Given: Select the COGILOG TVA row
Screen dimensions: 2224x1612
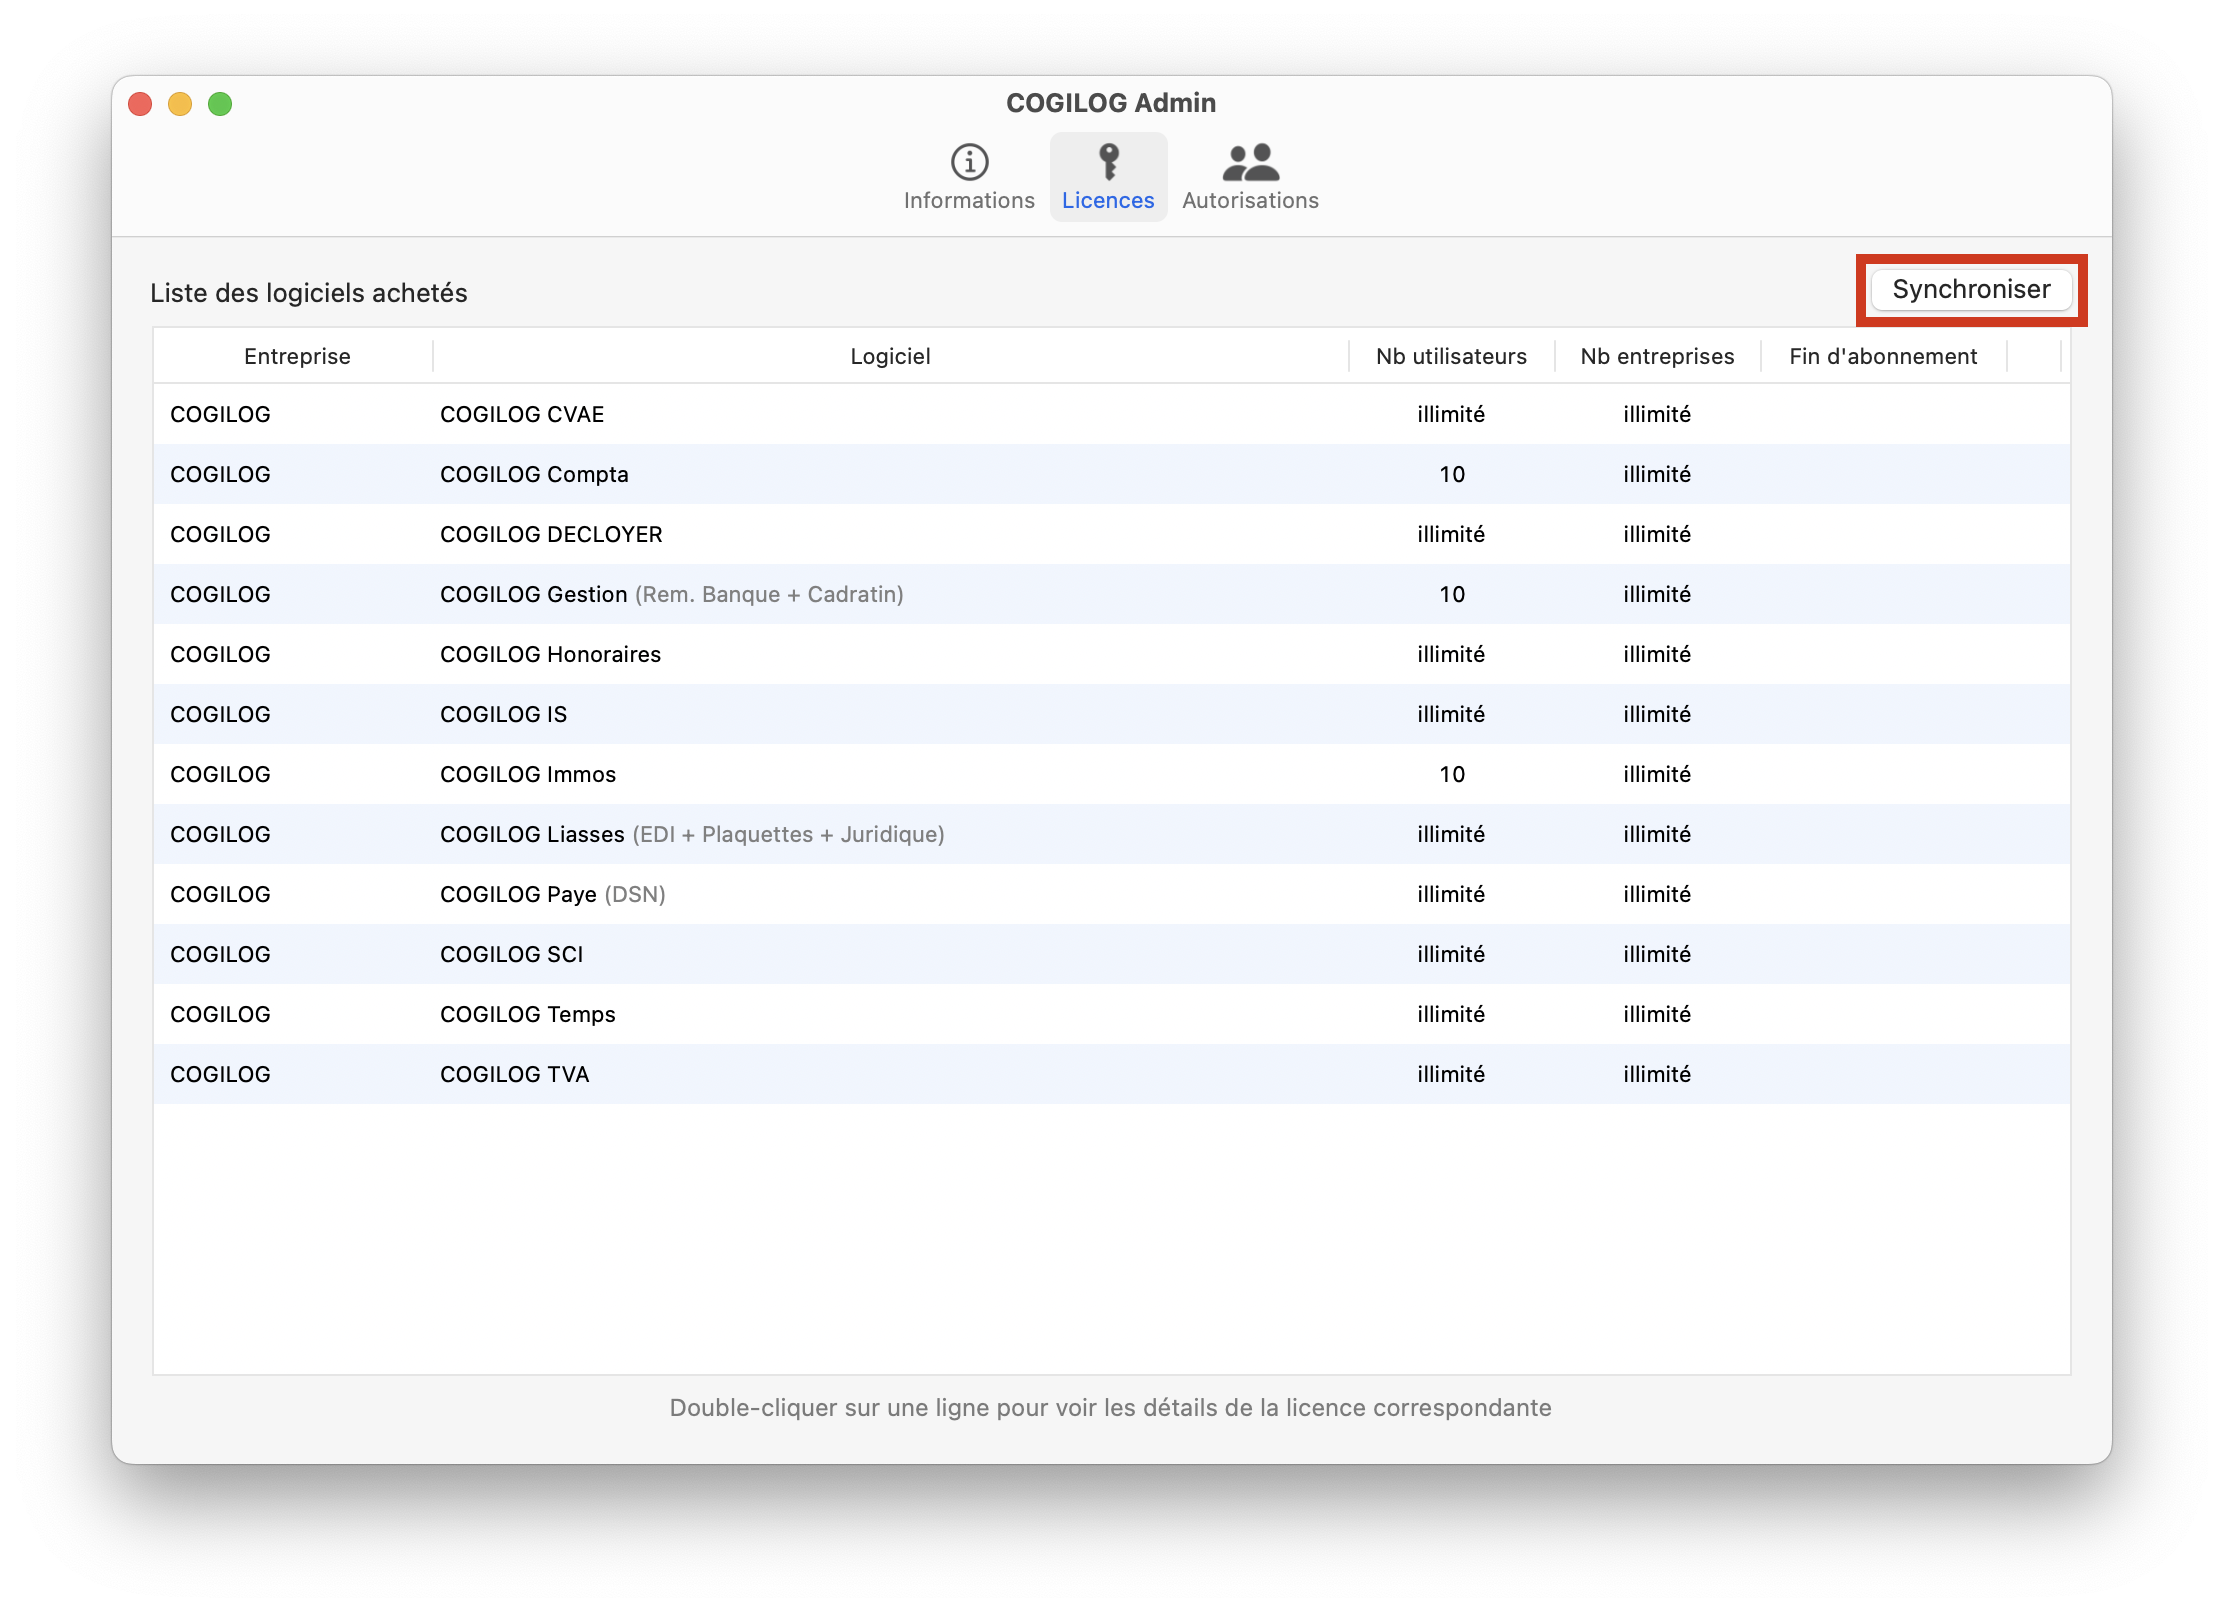Looking at the screenshot, I should point(1111,1074).
